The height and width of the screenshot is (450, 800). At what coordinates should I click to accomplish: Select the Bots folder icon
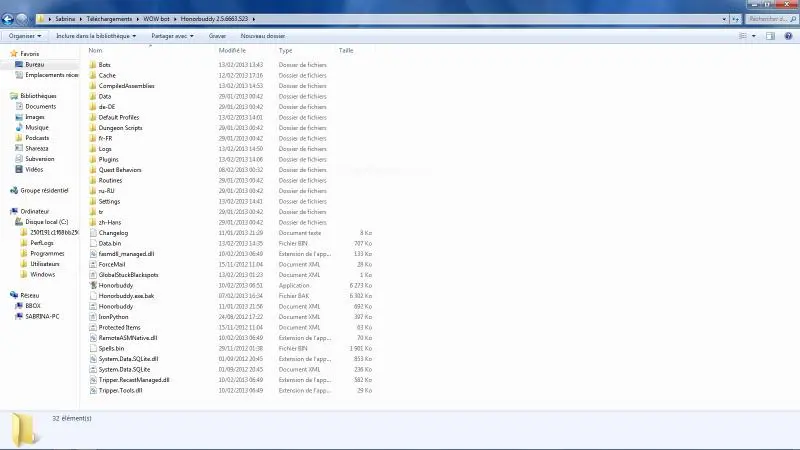tap(92, 65)
